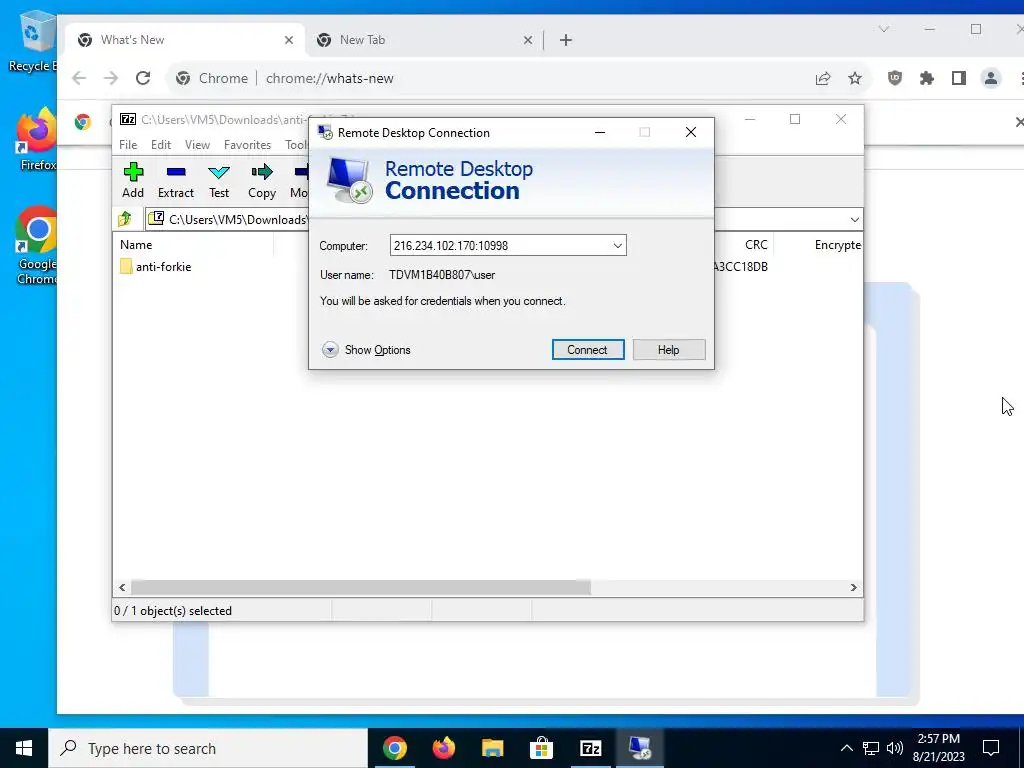
Task: Open the Google Chrome desktop shortcut
Action: pyautogui.click(x=37, y=245)
